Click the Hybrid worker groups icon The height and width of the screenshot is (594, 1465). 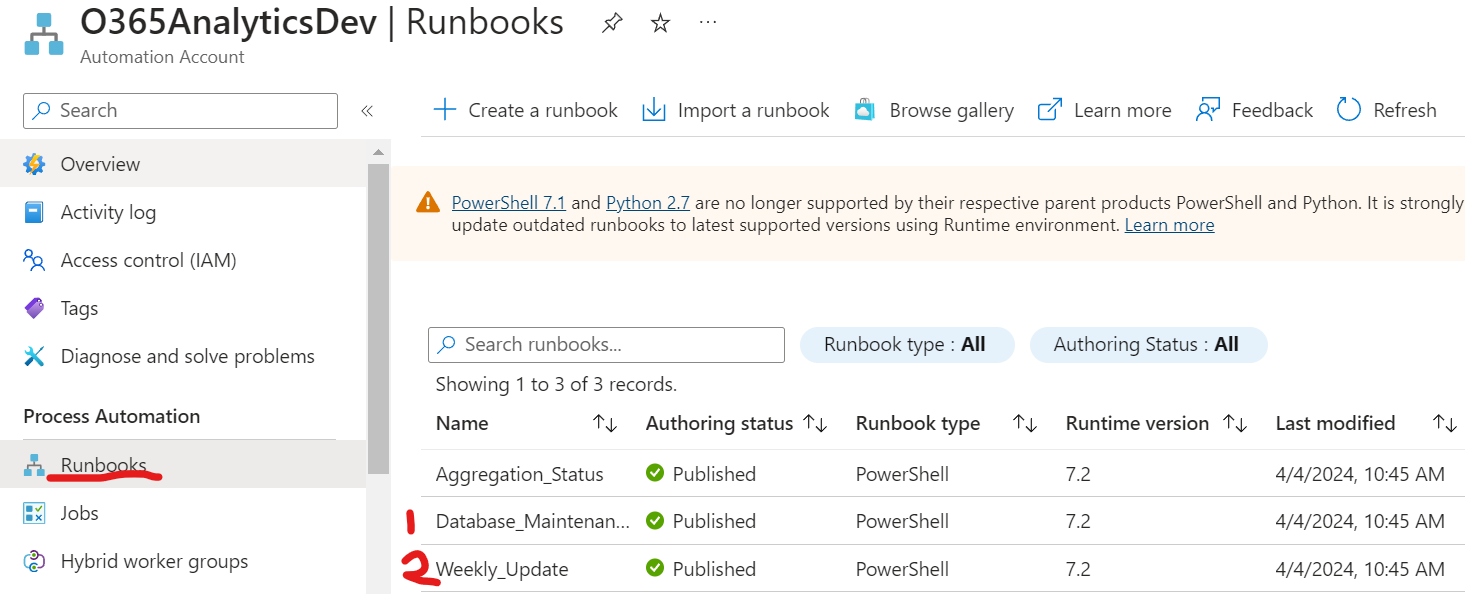point(34,561)
